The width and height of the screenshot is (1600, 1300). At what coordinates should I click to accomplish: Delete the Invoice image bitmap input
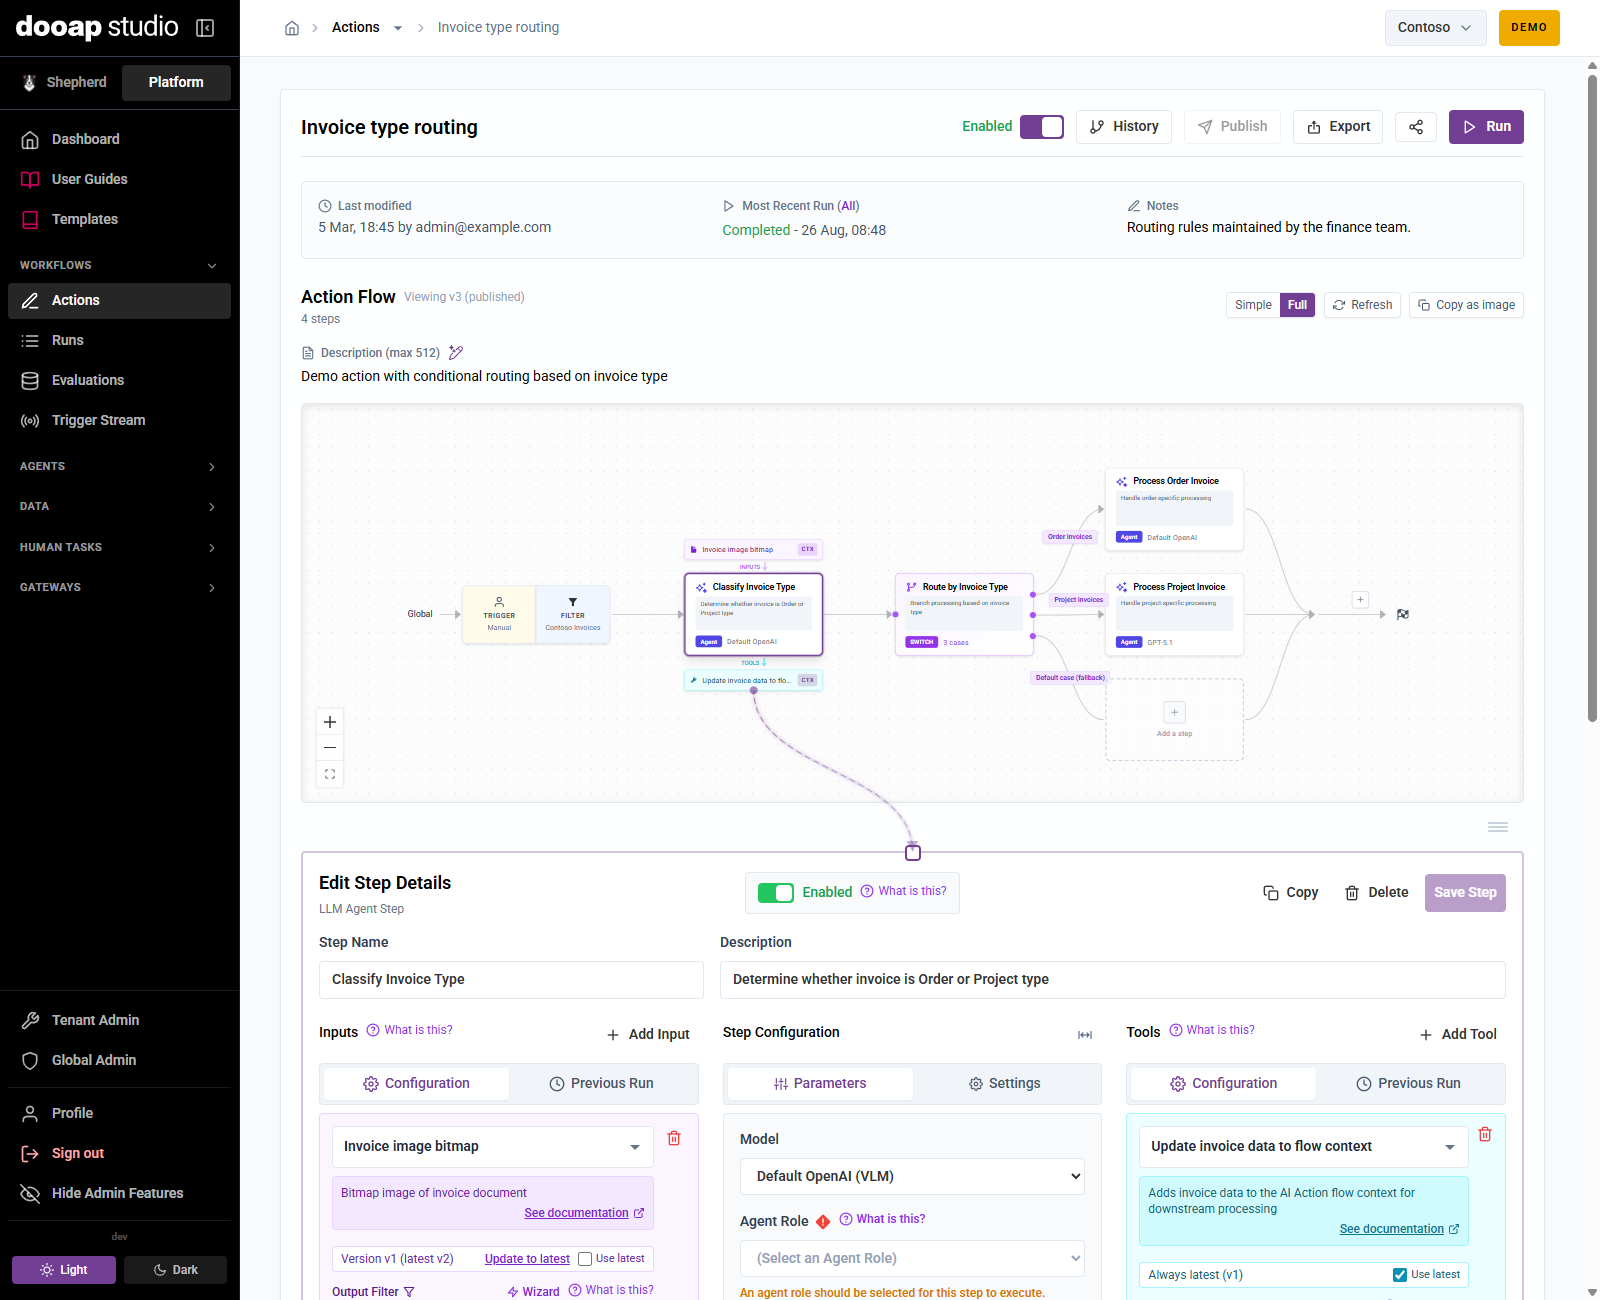pos(674,1138)
